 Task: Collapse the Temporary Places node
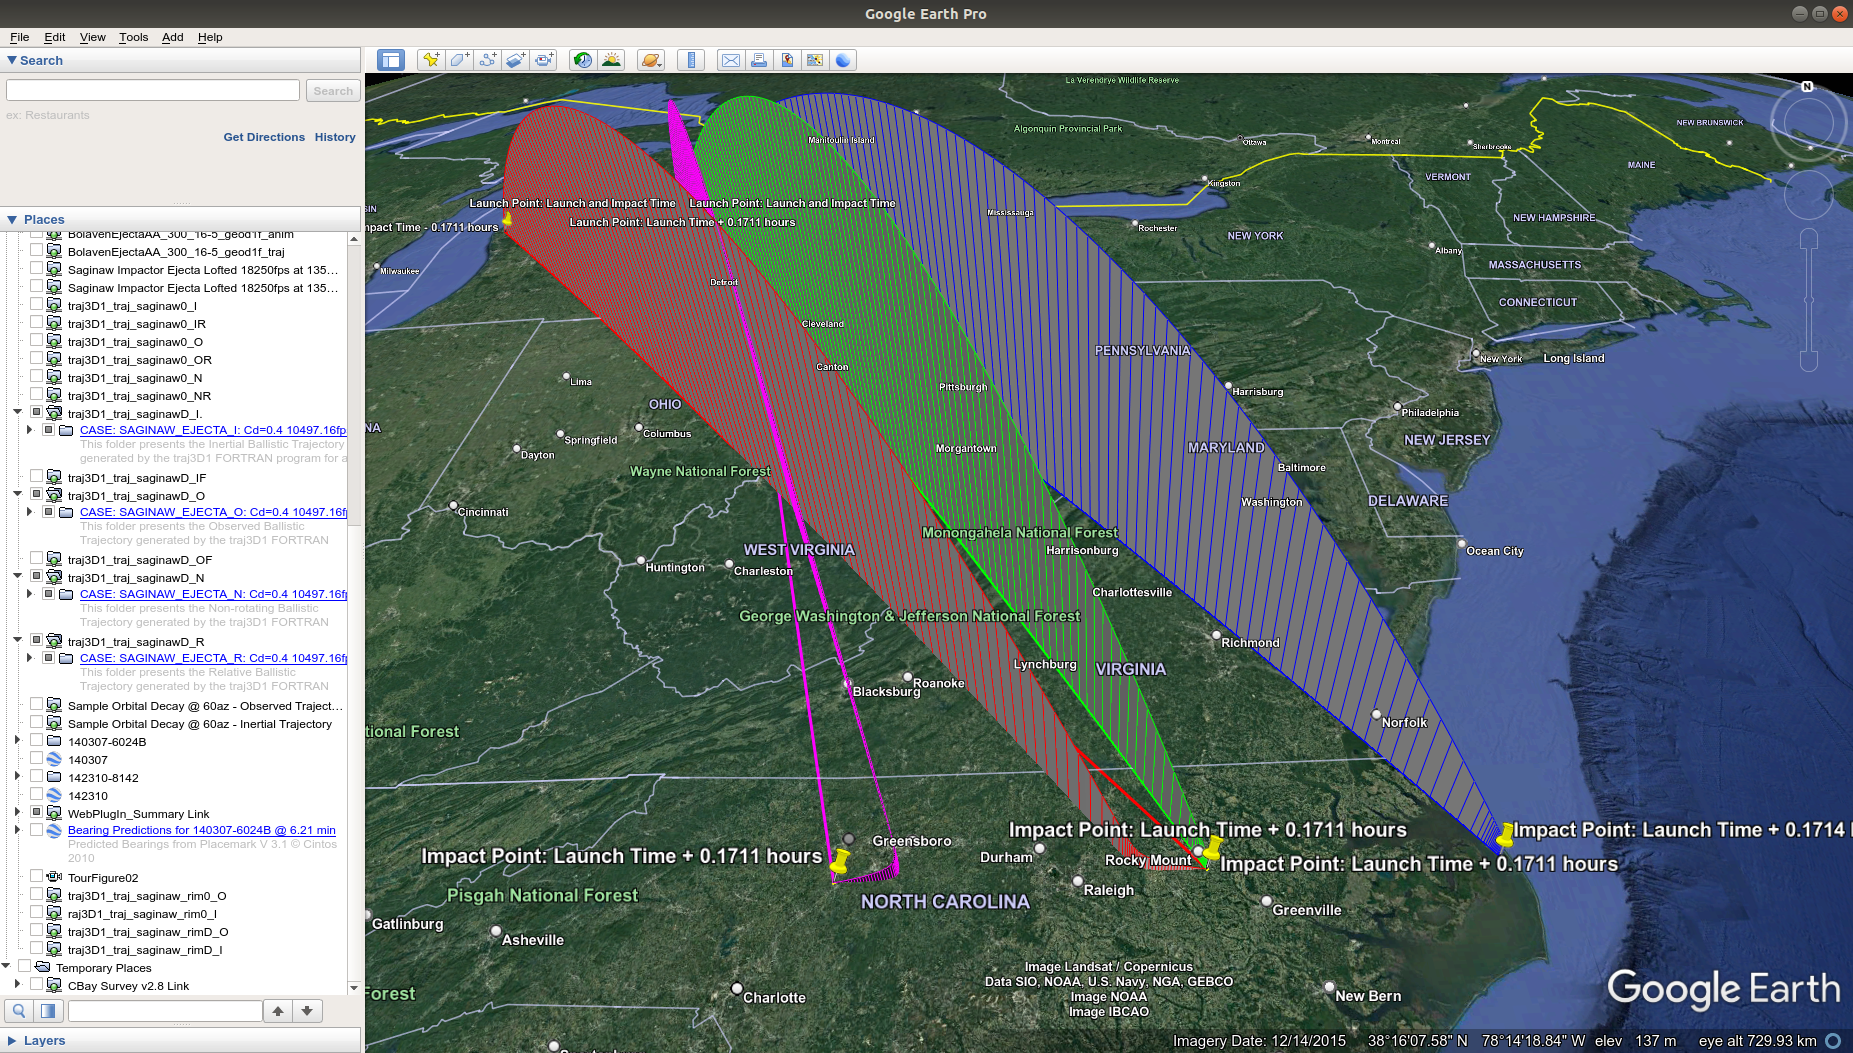click(6, 967)
